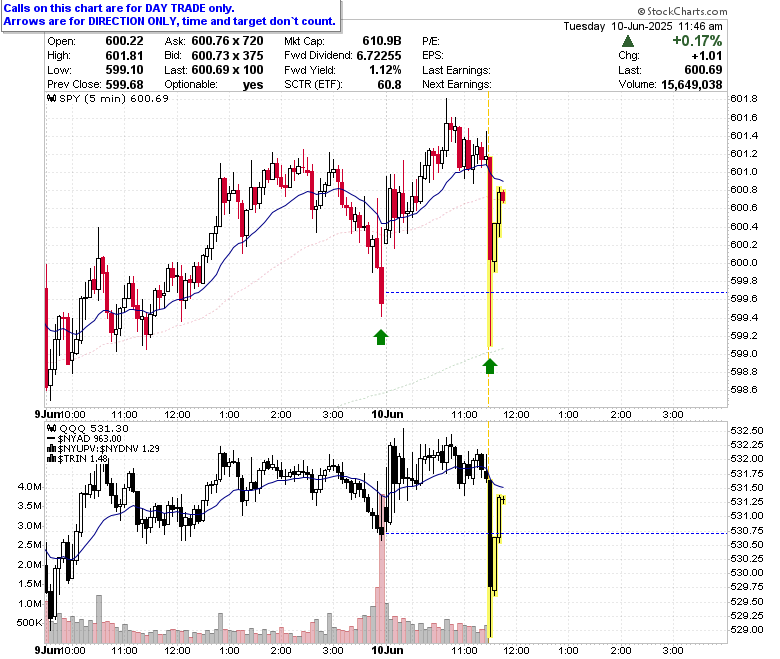Screen dimensions: 780x659
Task: Click the percent change +0.17%
Action: click(x=697, y=41)
